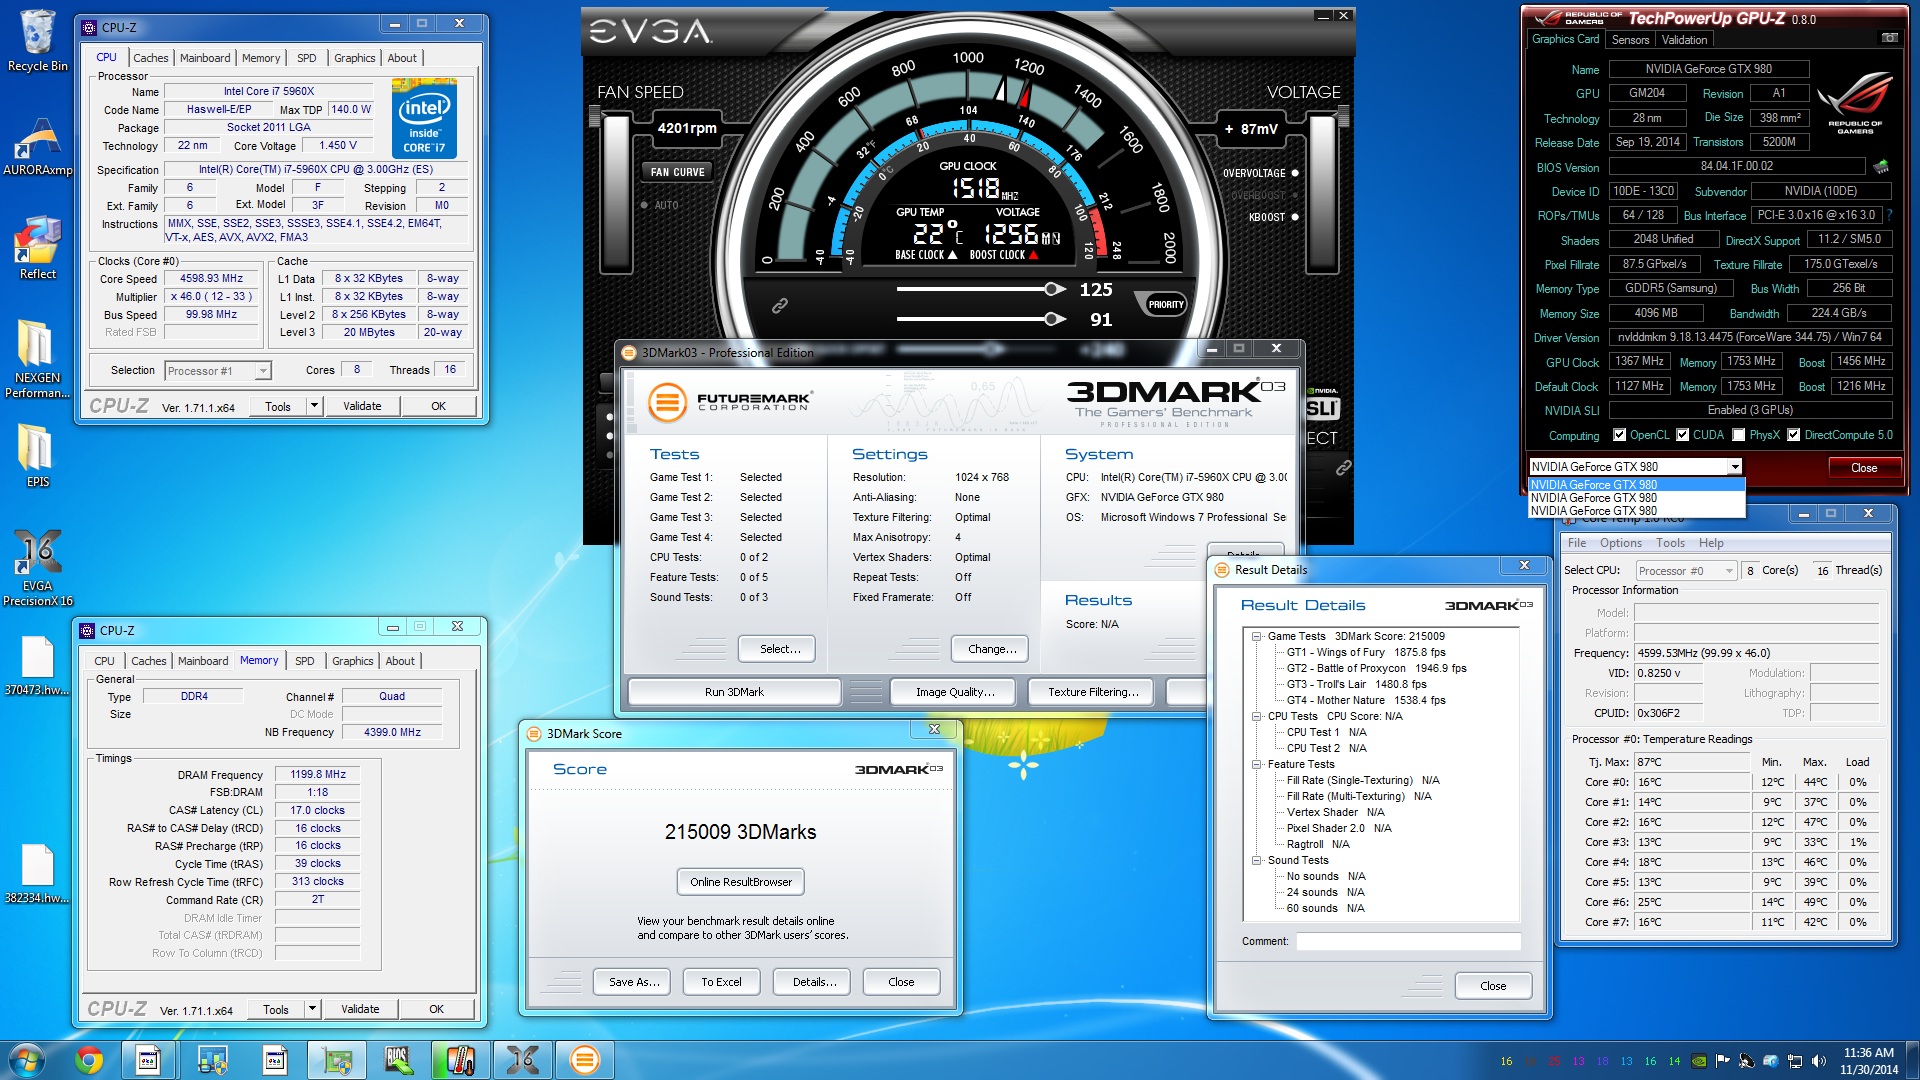The width and height of the screenshot is (1920, 1080).
Task: Switch to 3DMark03 orange taskbar icon
Action: click(x=584, y=1060)
